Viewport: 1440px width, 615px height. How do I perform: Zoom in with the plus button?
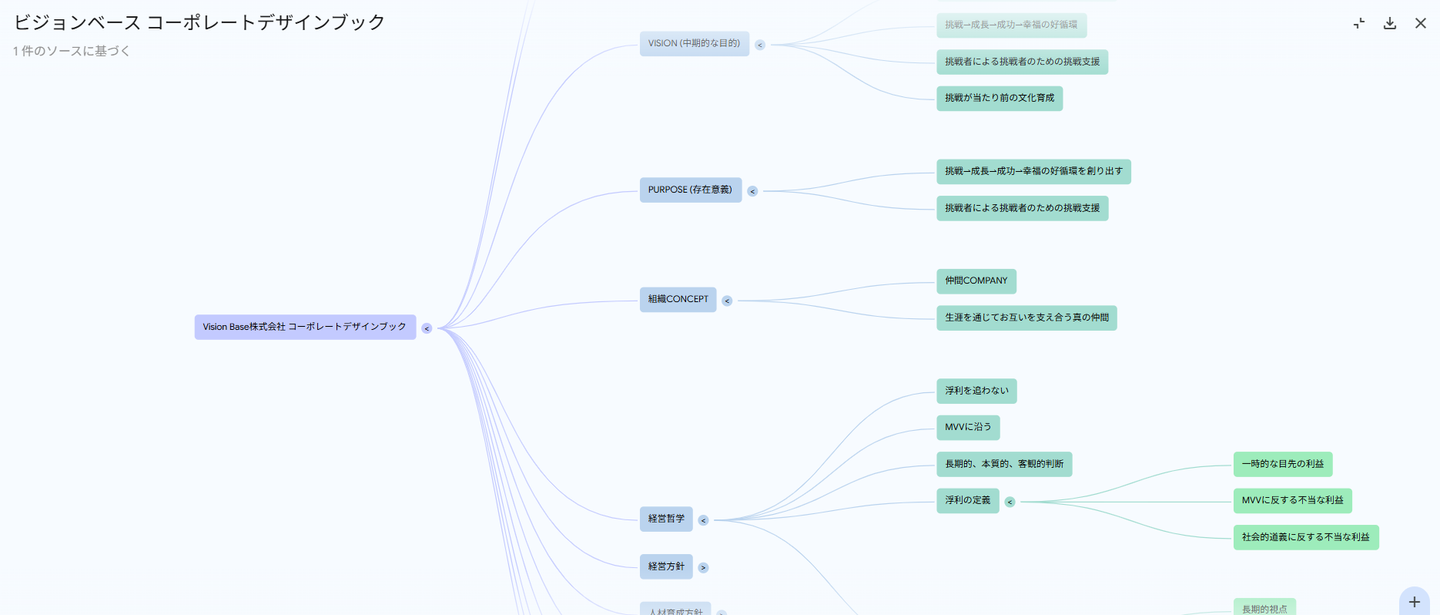(1414, 601)
